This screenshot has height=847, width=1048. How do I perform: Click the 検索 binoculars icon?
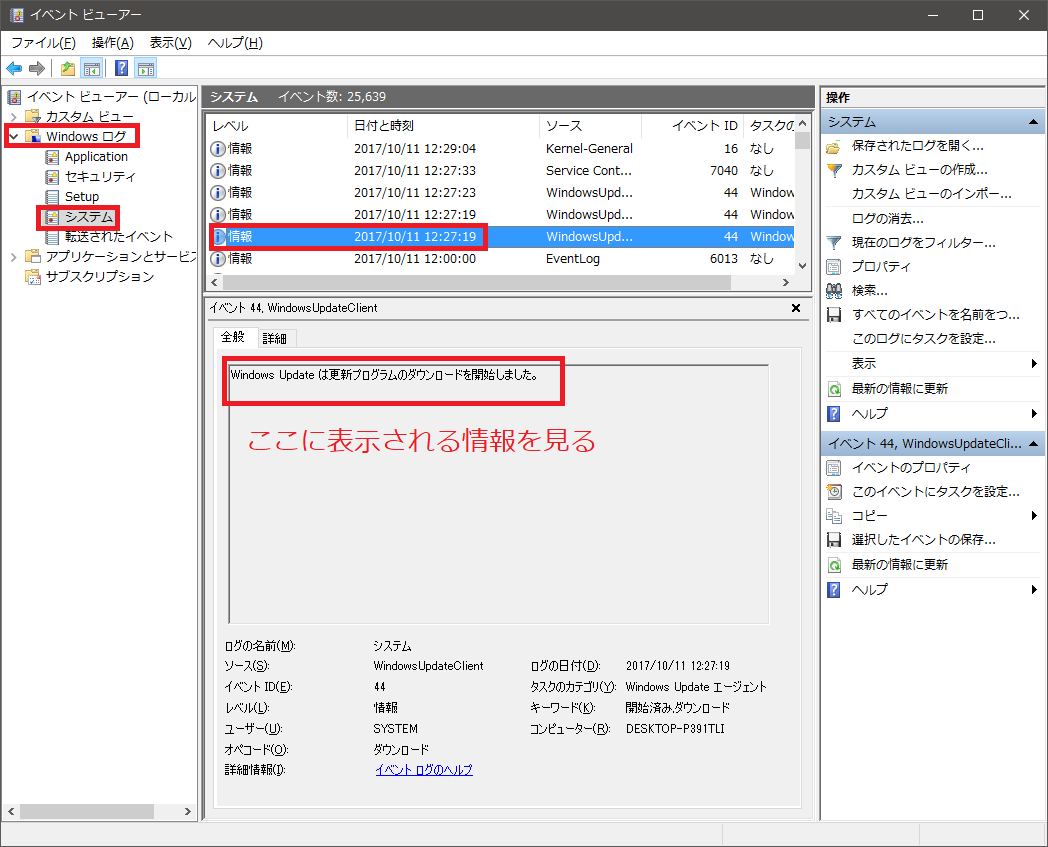pos(833,291)
